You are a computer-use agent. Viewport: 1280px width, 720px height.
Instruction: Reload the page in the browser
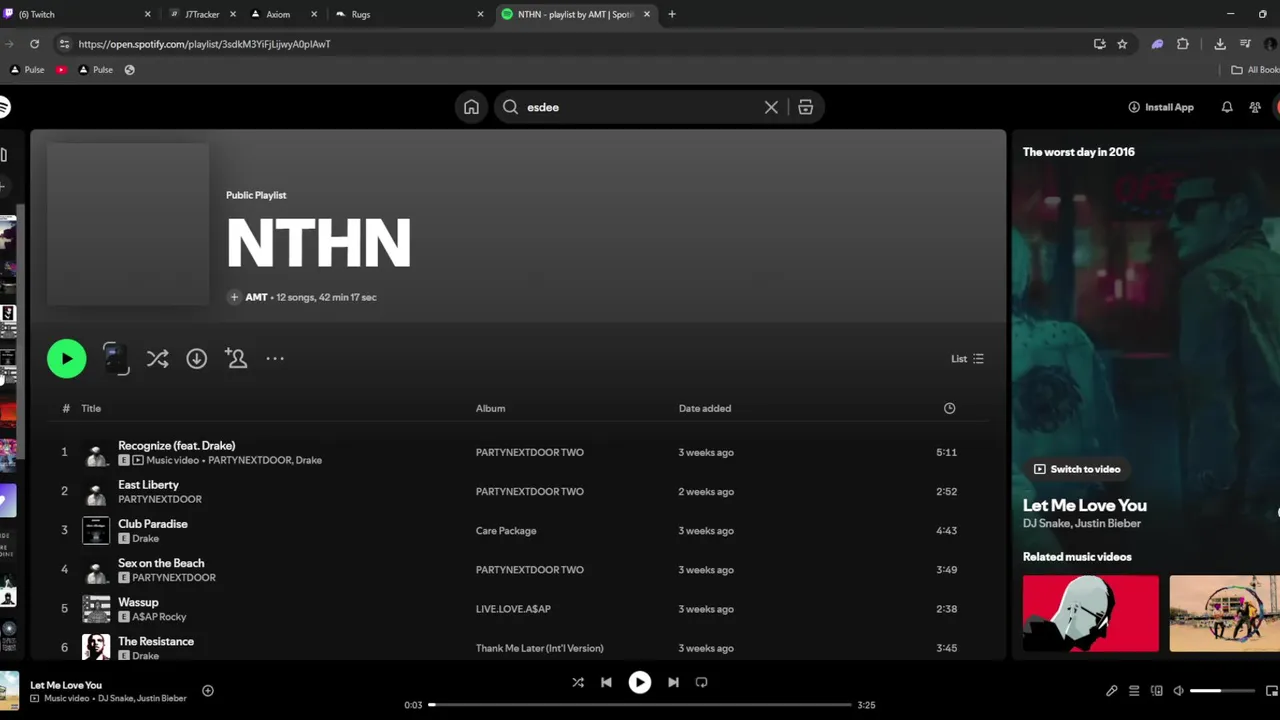[34, 44]
